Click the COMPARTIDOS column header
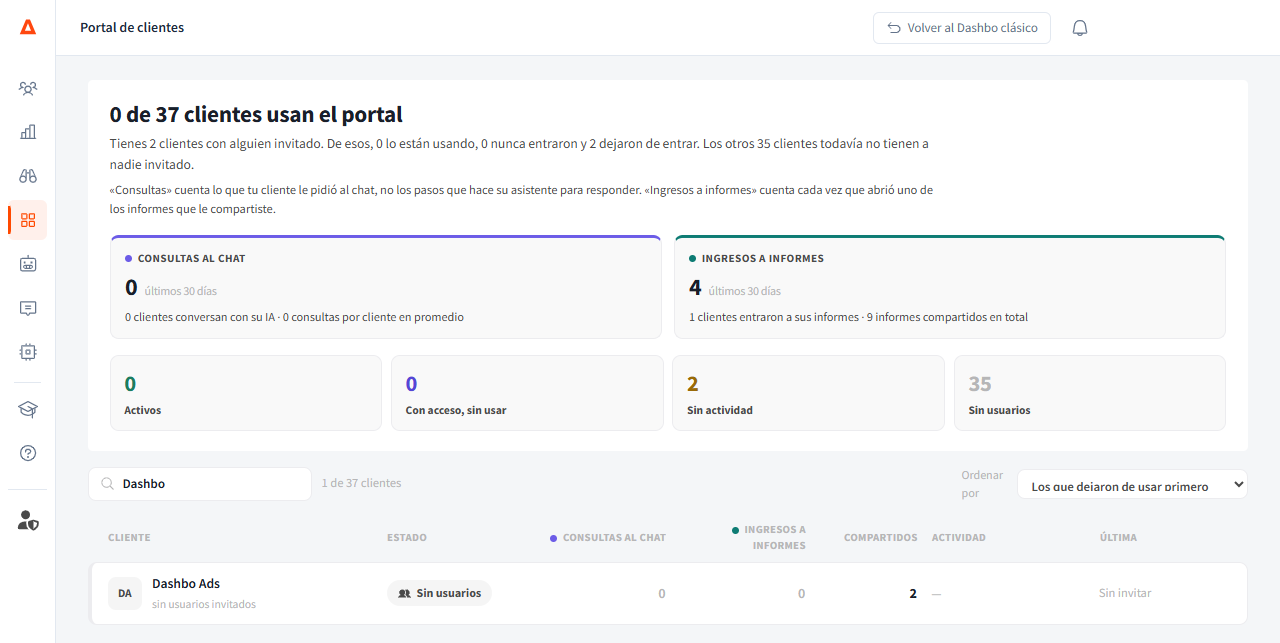Viewport: 1280px width, 643px height. click(880, 538)
